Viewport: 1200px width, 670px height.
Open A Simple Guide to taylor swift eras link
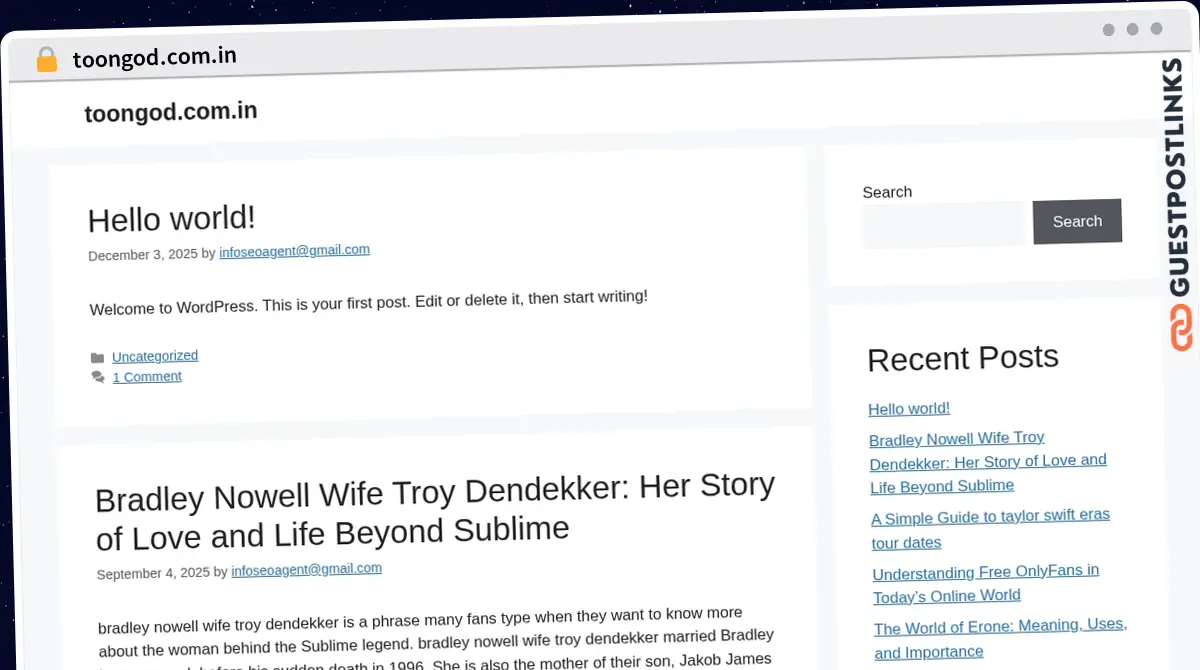point(991,529)
